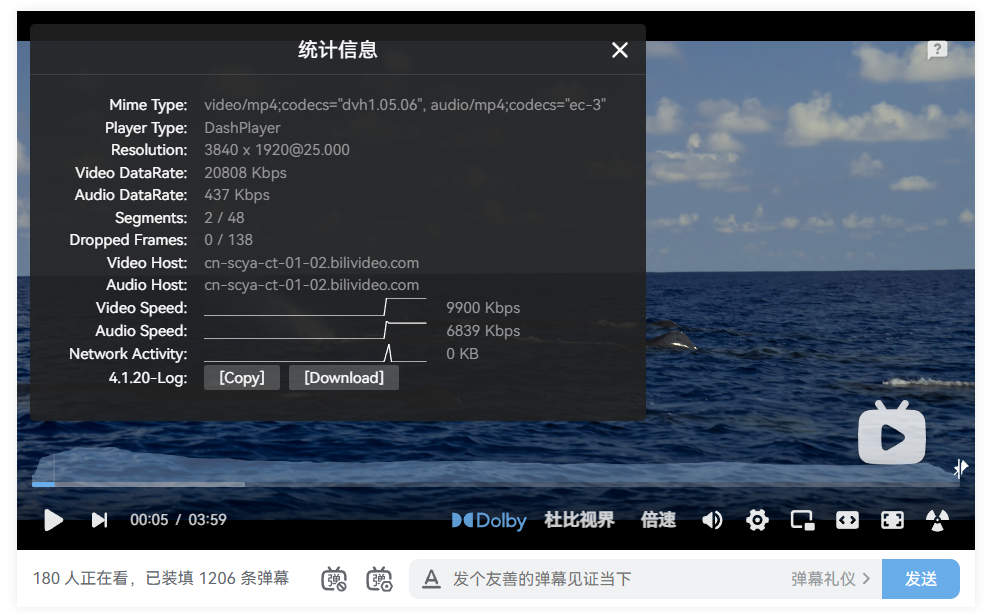Viewport: 992px width, 613px height.
Task: Toggle the radiation-style effects icon
Action: click(937, 520)
